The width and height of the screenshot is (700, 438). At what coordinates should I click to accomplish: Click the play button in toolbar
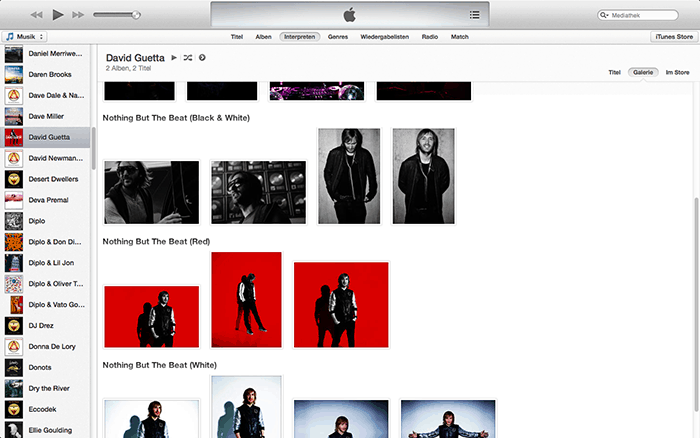coord(58,15)
